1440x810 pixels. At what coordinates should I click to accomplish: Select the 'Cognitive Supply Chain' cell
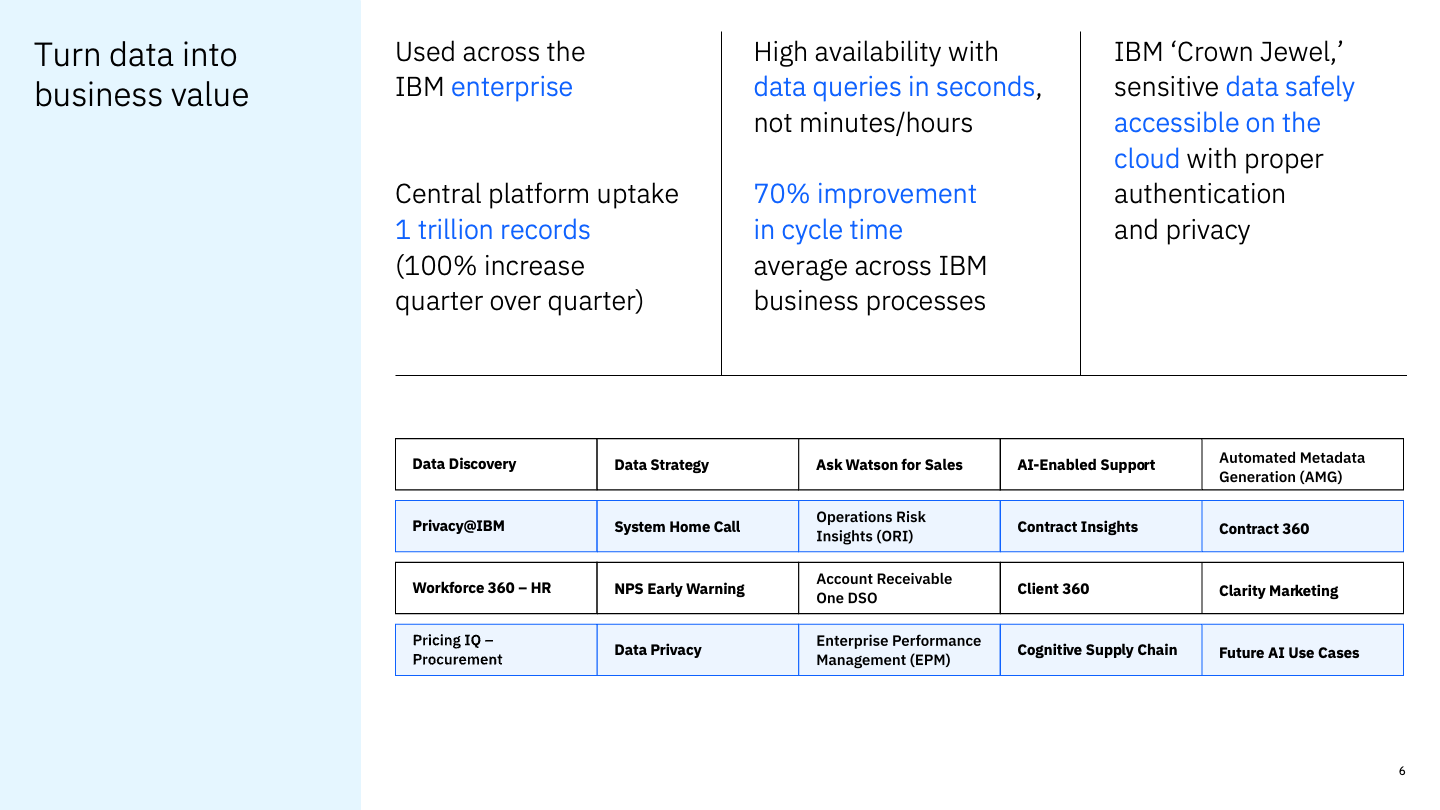click(1101, 650)
